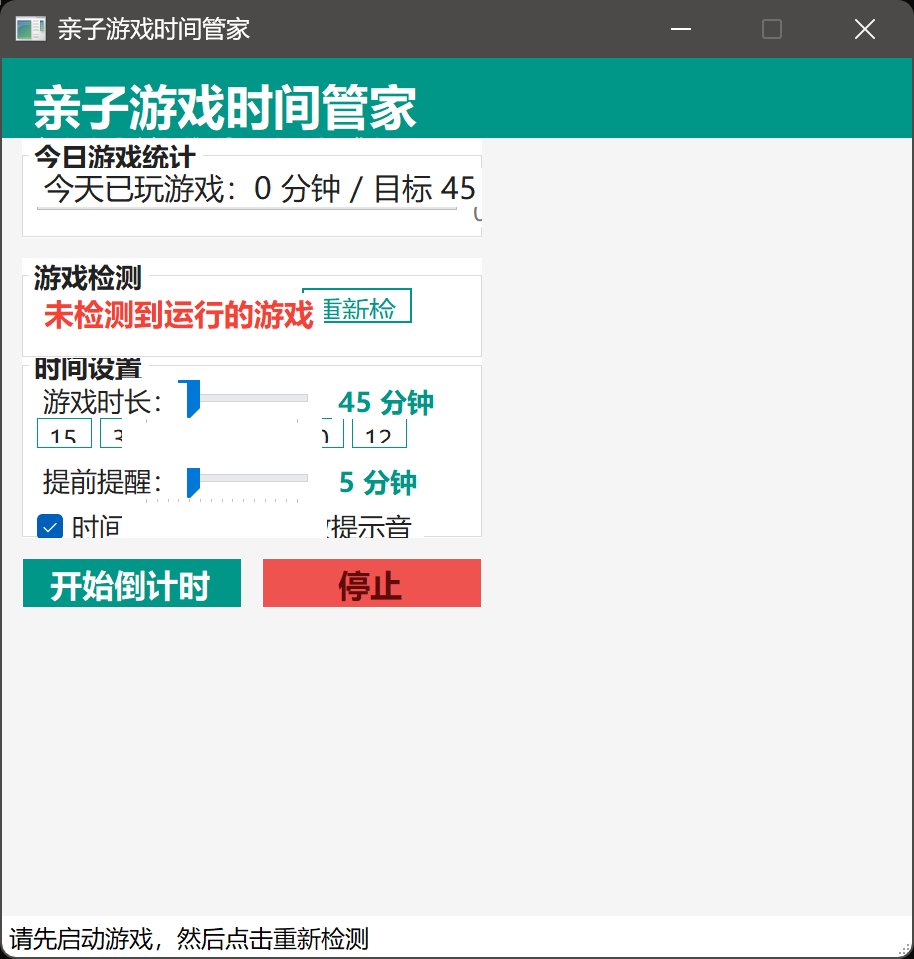914x959 pixels.
Task: Click the window resize grip at bottom corner
Action: pyautogui.click(x=903, y=948)
